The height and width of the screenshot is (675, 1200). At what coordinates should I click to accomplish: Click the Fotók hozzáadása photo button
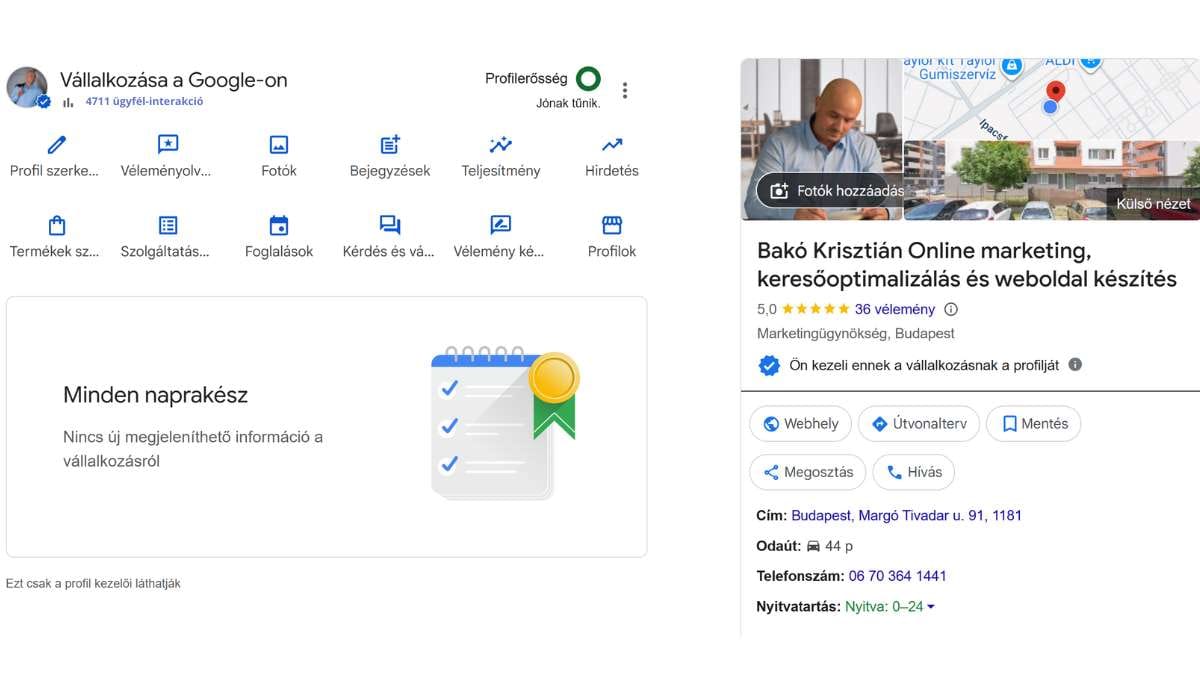click(x=830, y=191)
